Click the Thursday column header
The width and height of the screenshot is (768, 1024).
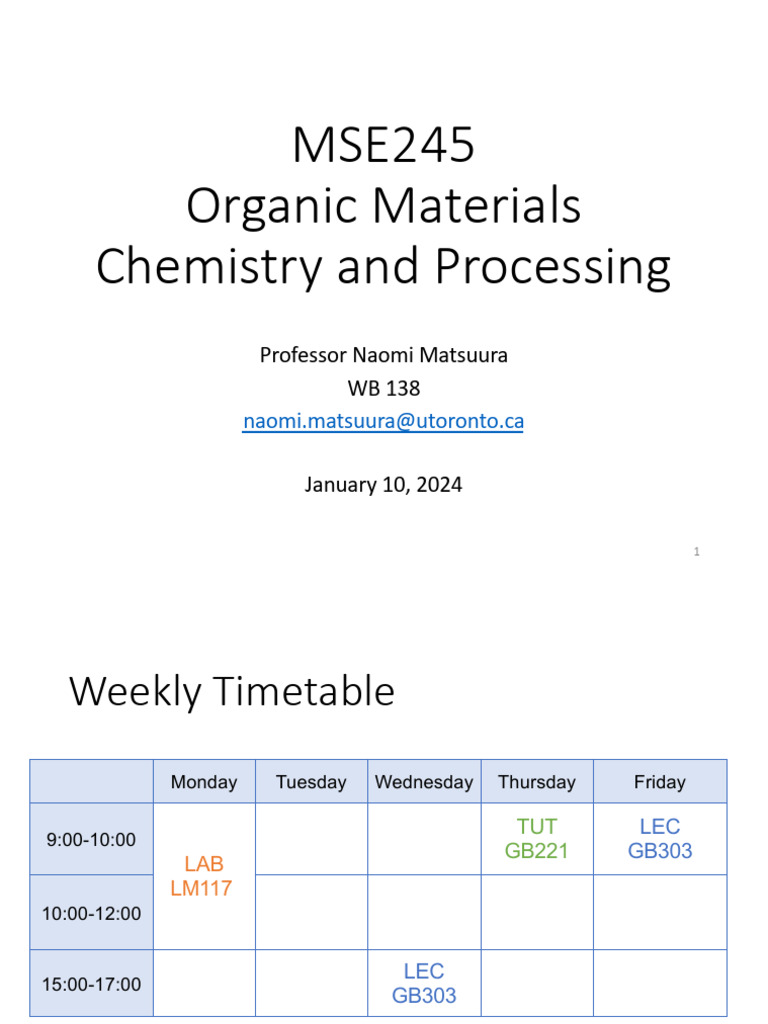(x=537, y=782)
